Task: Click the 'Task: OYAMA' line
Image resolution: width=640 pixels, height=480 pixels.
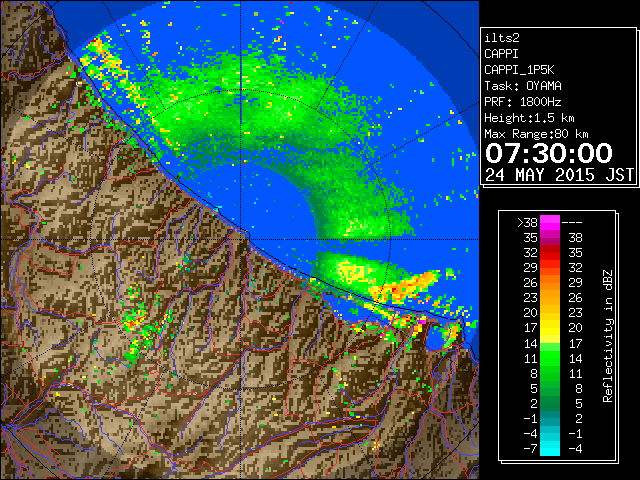Action: (x=523, y=86)
